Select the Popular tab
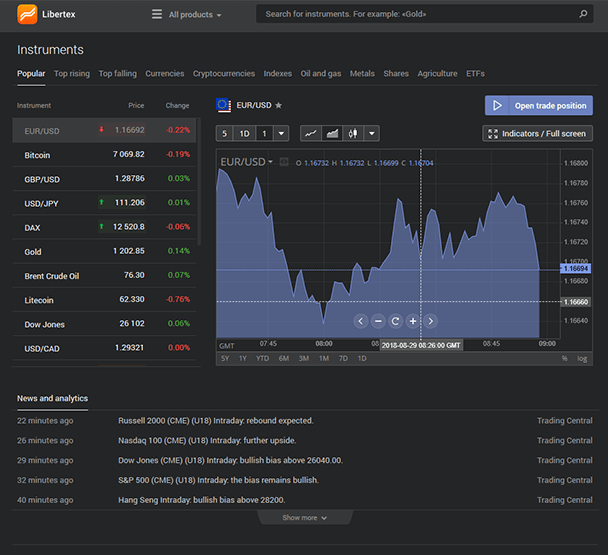The image size is (608, 555). pos(31,74)
